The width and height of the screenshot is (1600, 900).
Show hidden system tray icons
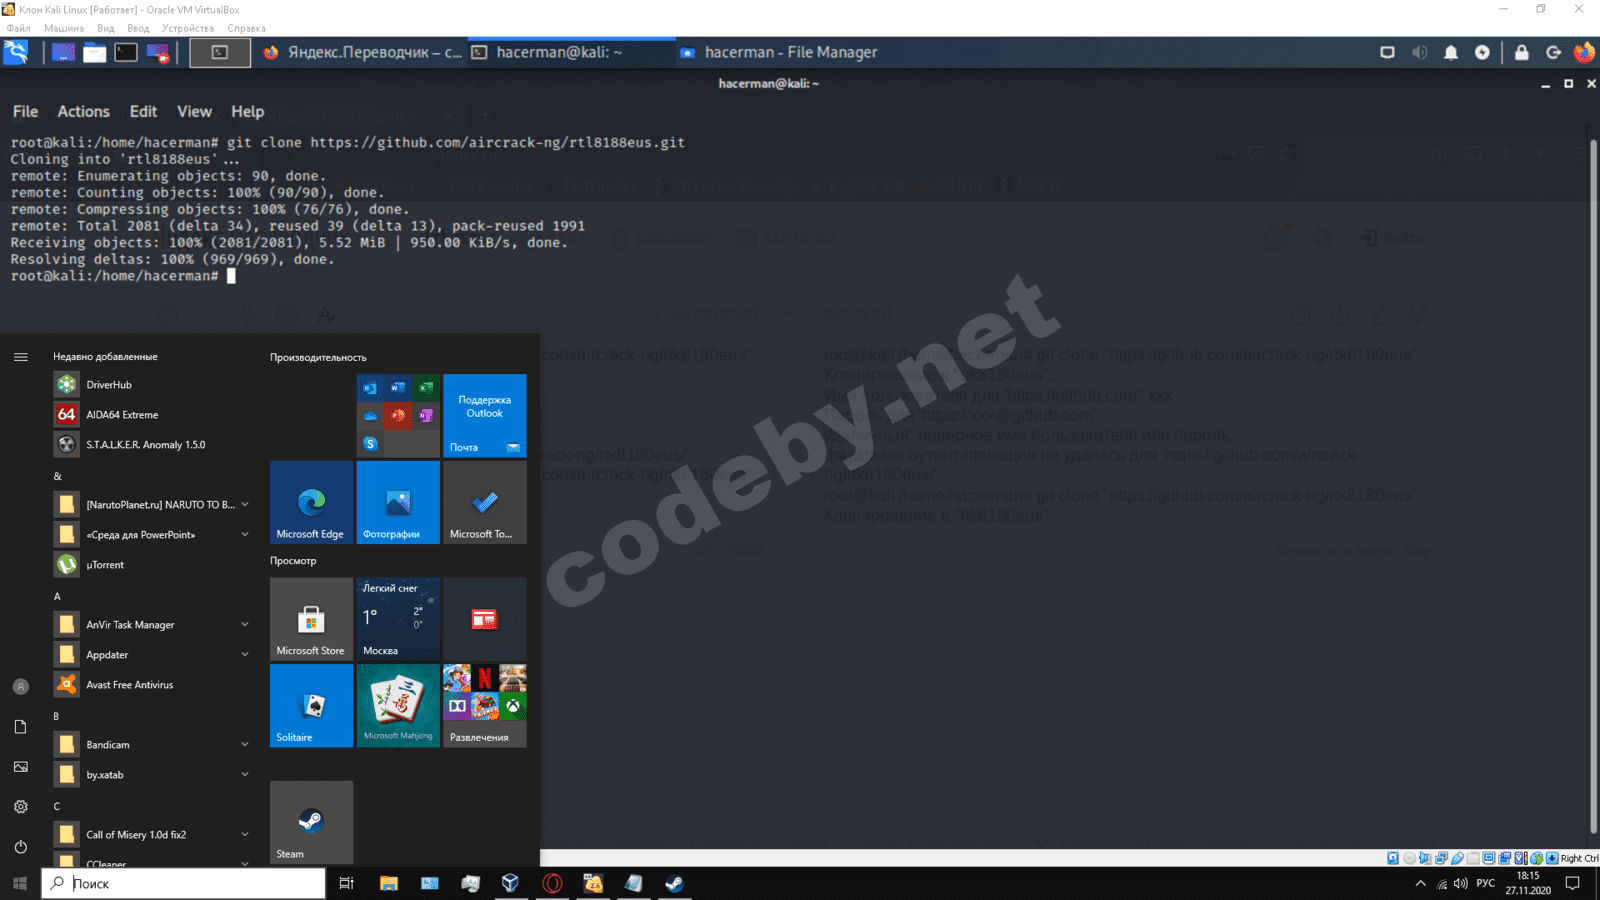(1420, 883)
